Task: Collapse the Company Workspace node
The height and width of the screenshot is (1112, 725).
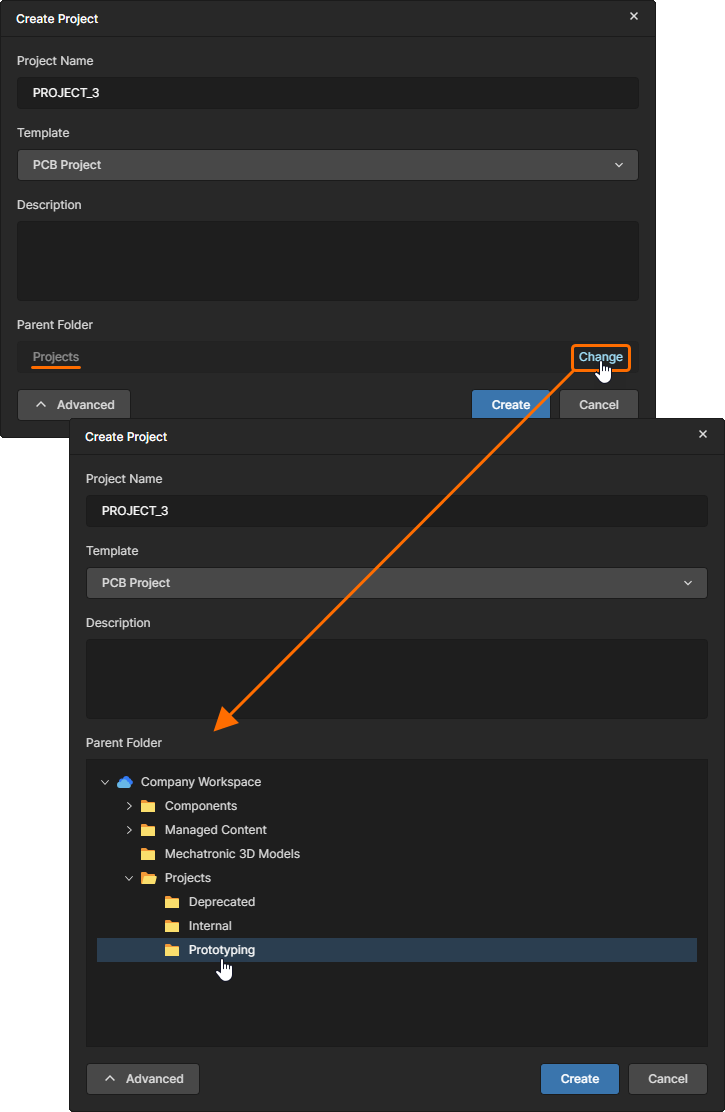Action: [105, 782]
